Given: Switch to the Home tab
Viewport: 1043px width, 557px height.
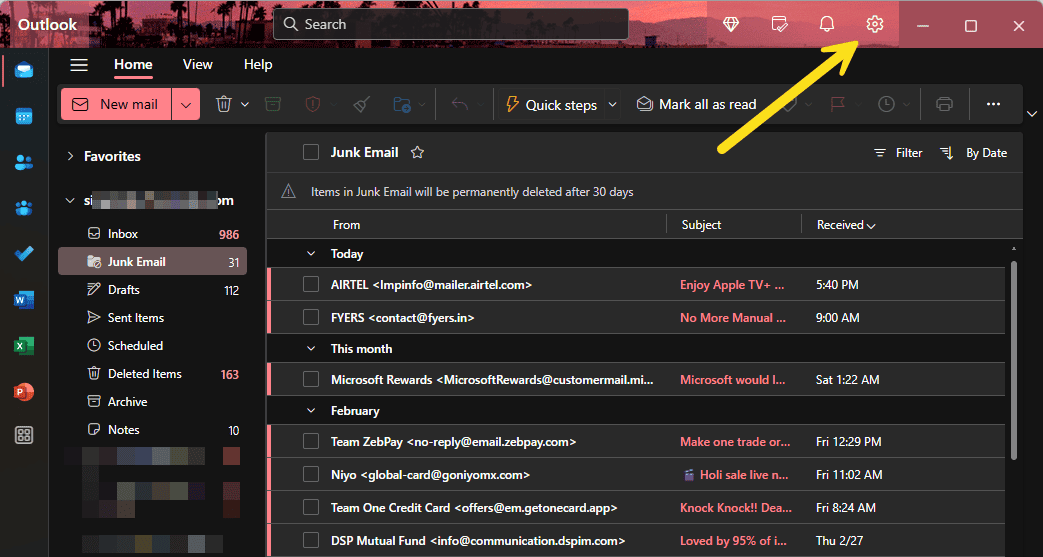Looking at the screenshot, I should (x=133, y=65).
